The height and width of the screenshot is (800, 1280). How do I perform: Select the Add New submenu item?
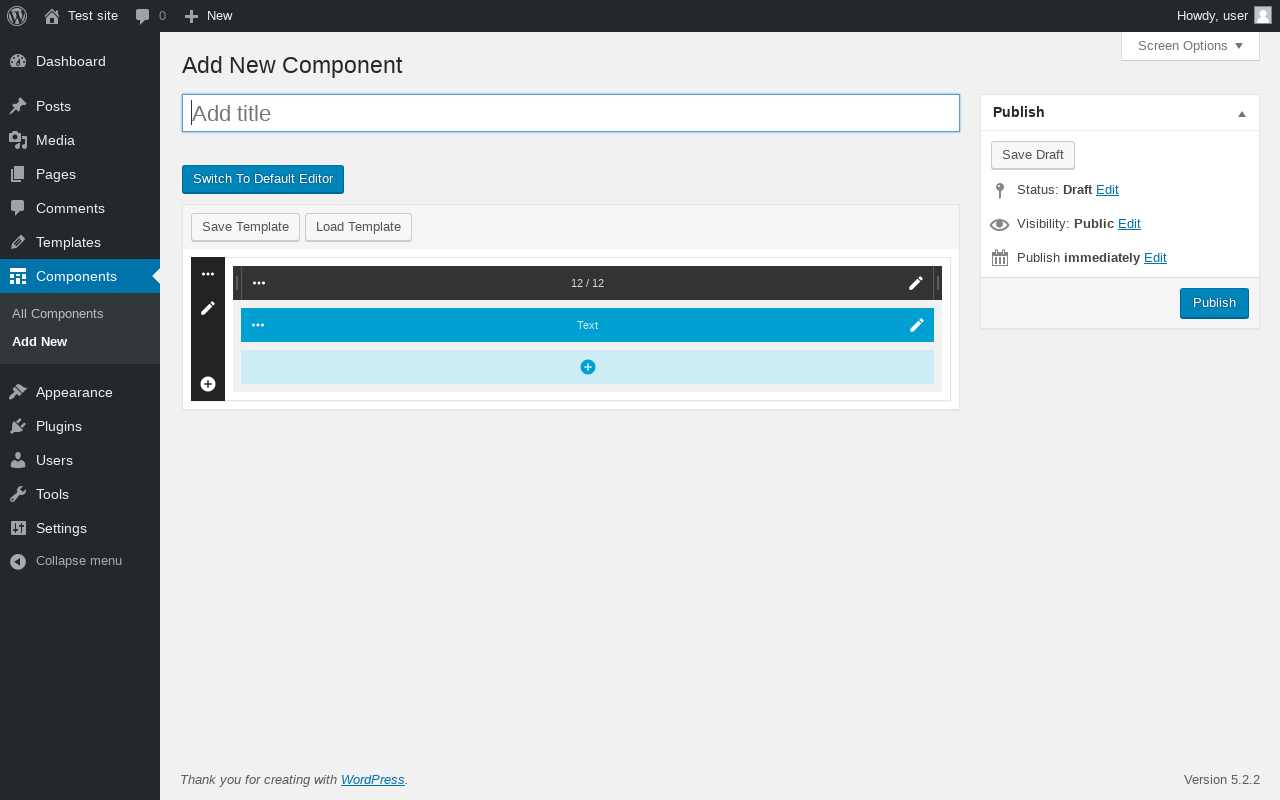[40, 341]
